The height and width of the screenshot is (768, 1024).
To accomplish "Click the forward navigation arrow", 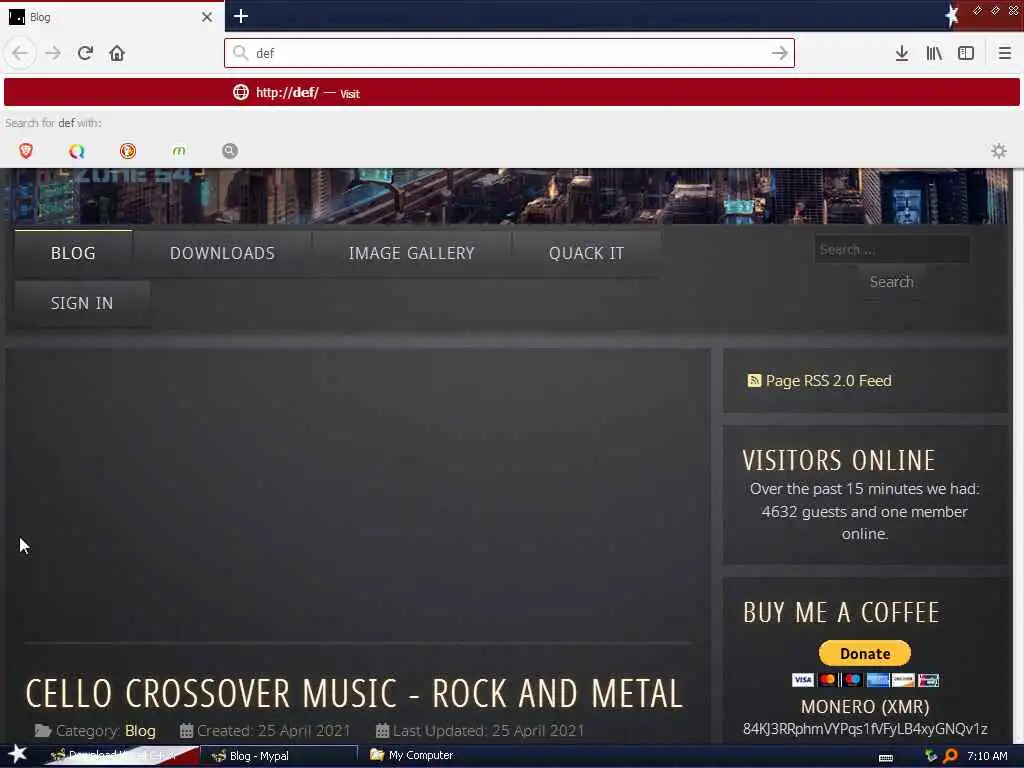I will coord(53,53).
